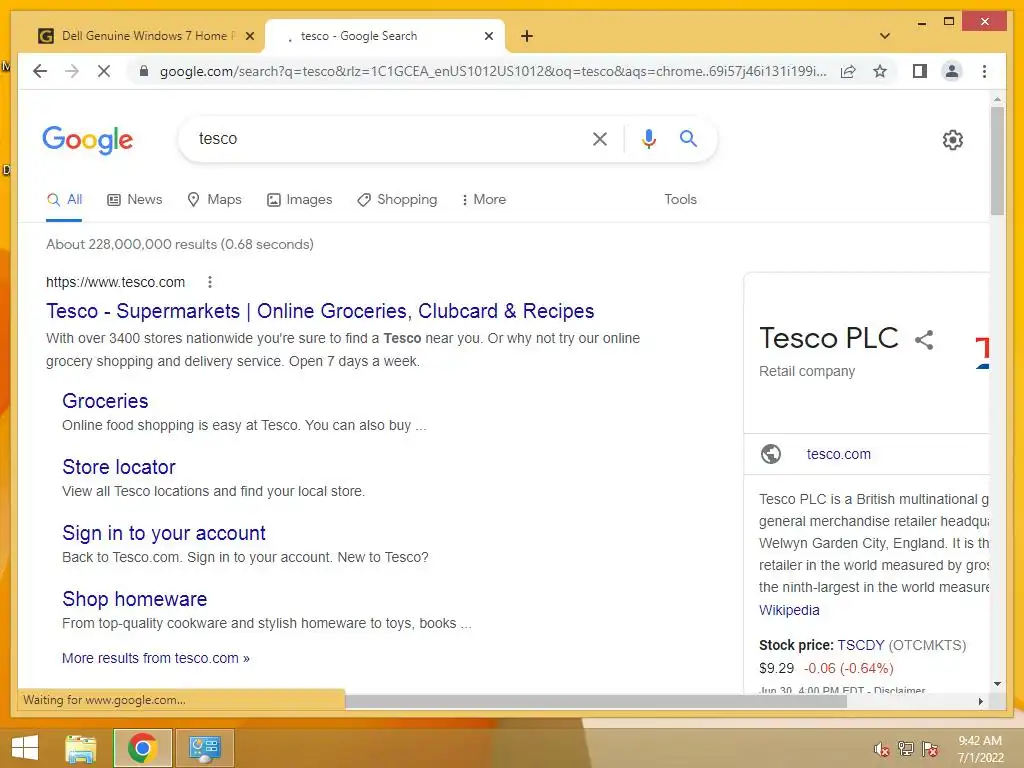This screenshot has height=768, width=1024.
Task: Open the site security lock info
Action: point(144,71)
